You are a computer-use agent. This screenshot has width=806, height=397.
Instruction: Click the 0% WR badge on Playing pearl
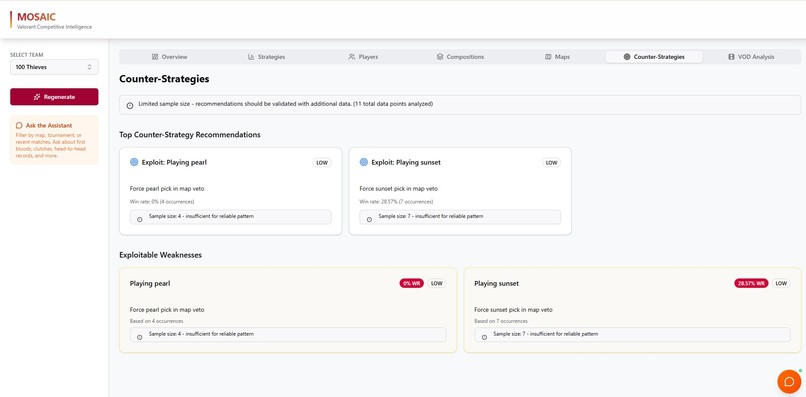[412, 283]
